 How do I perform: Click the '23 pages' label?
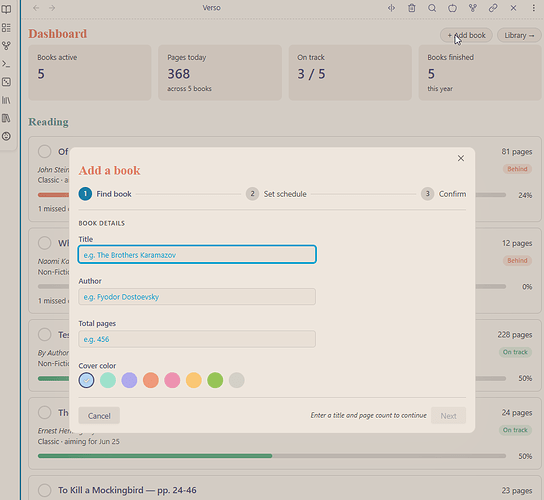click(517, 491)
